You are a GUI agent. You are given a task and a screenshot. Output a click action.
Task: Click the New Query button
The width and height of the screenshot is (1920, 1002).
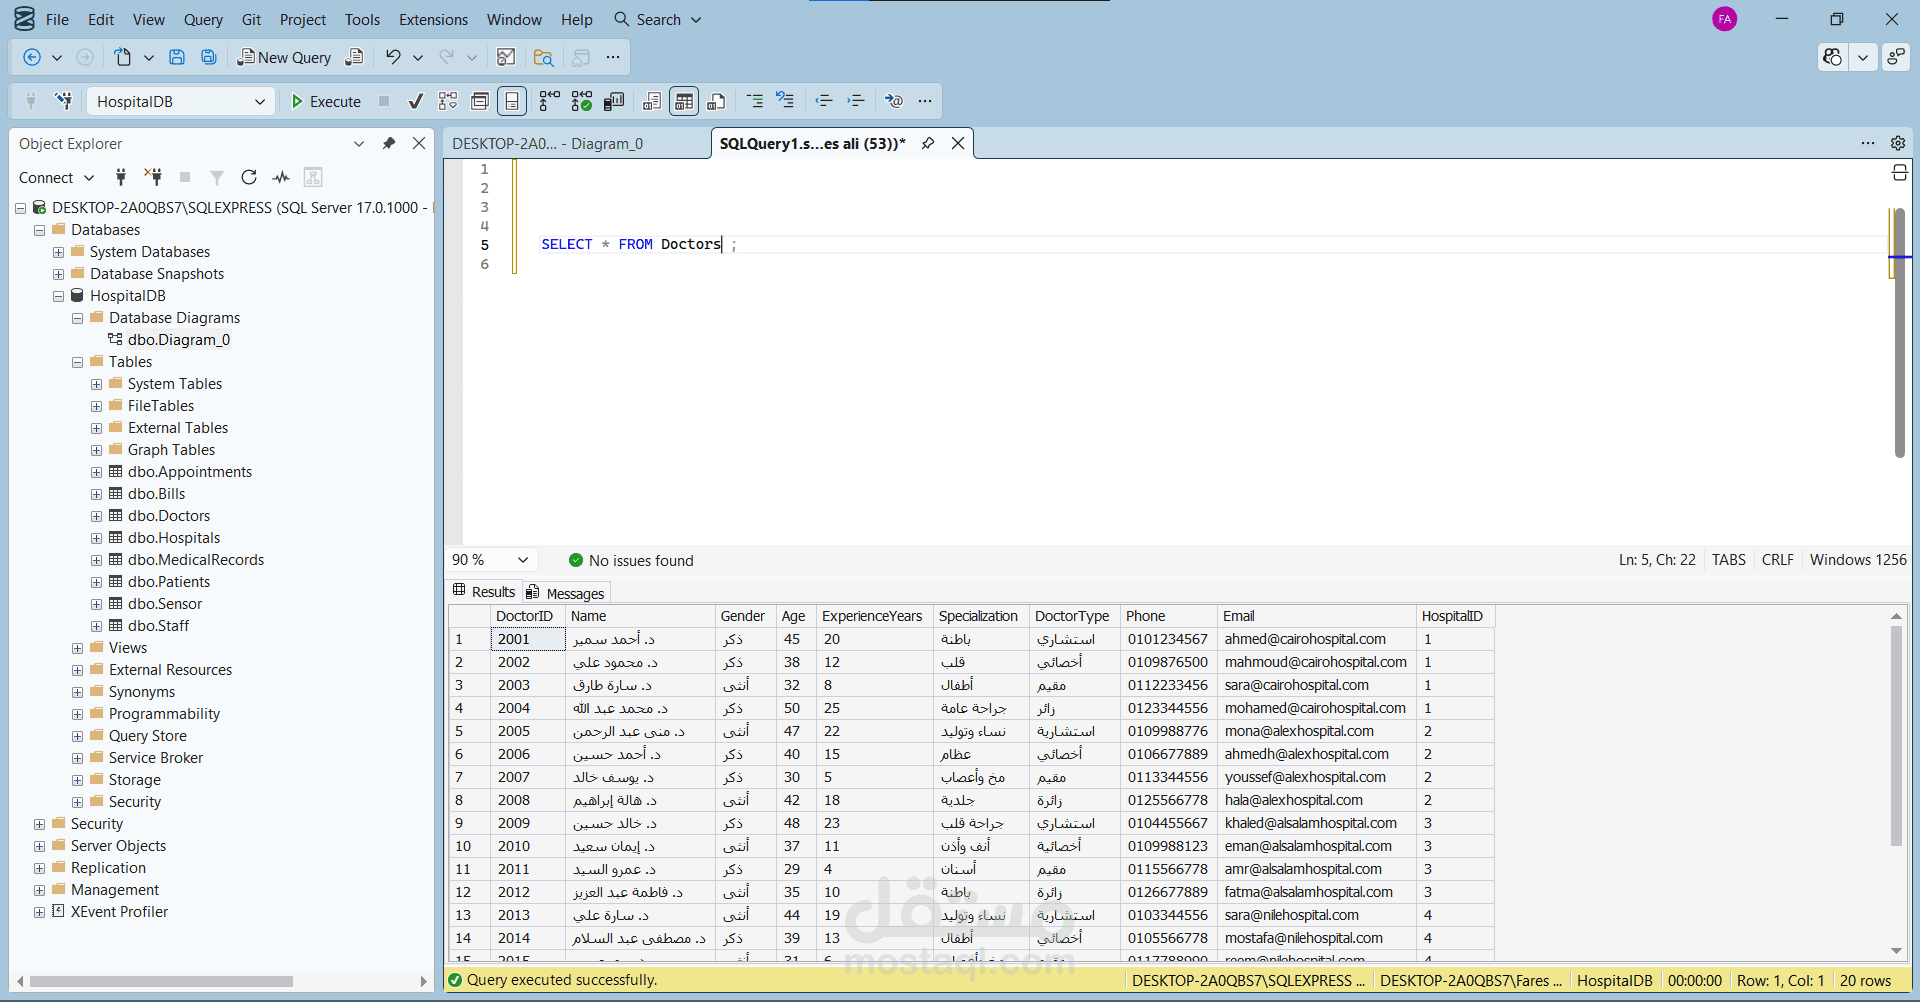[x=284, y=57]
